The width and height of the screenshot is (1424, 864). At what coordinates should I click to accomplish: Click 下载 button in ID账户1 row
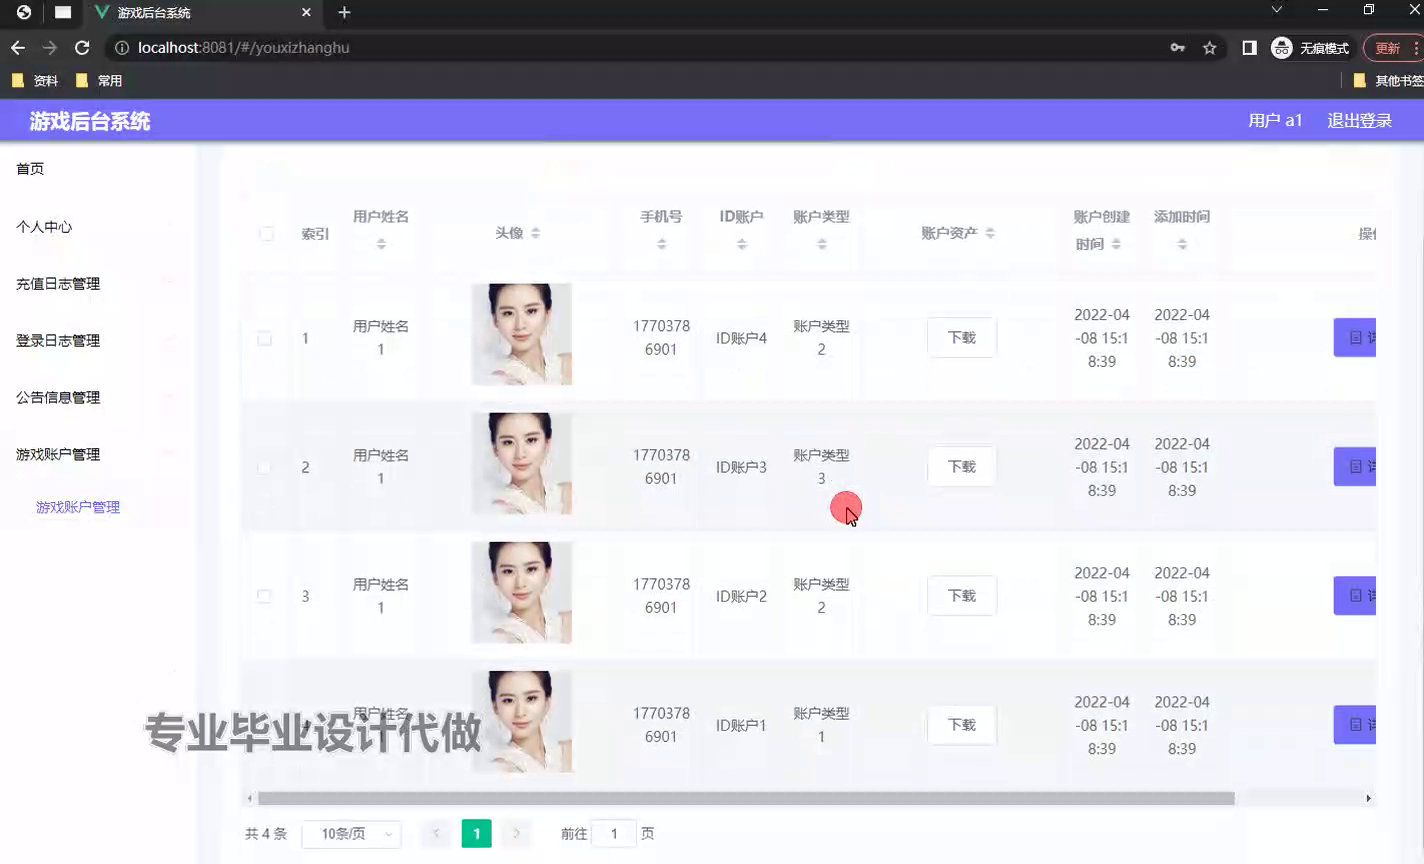[x=962, y=725]
